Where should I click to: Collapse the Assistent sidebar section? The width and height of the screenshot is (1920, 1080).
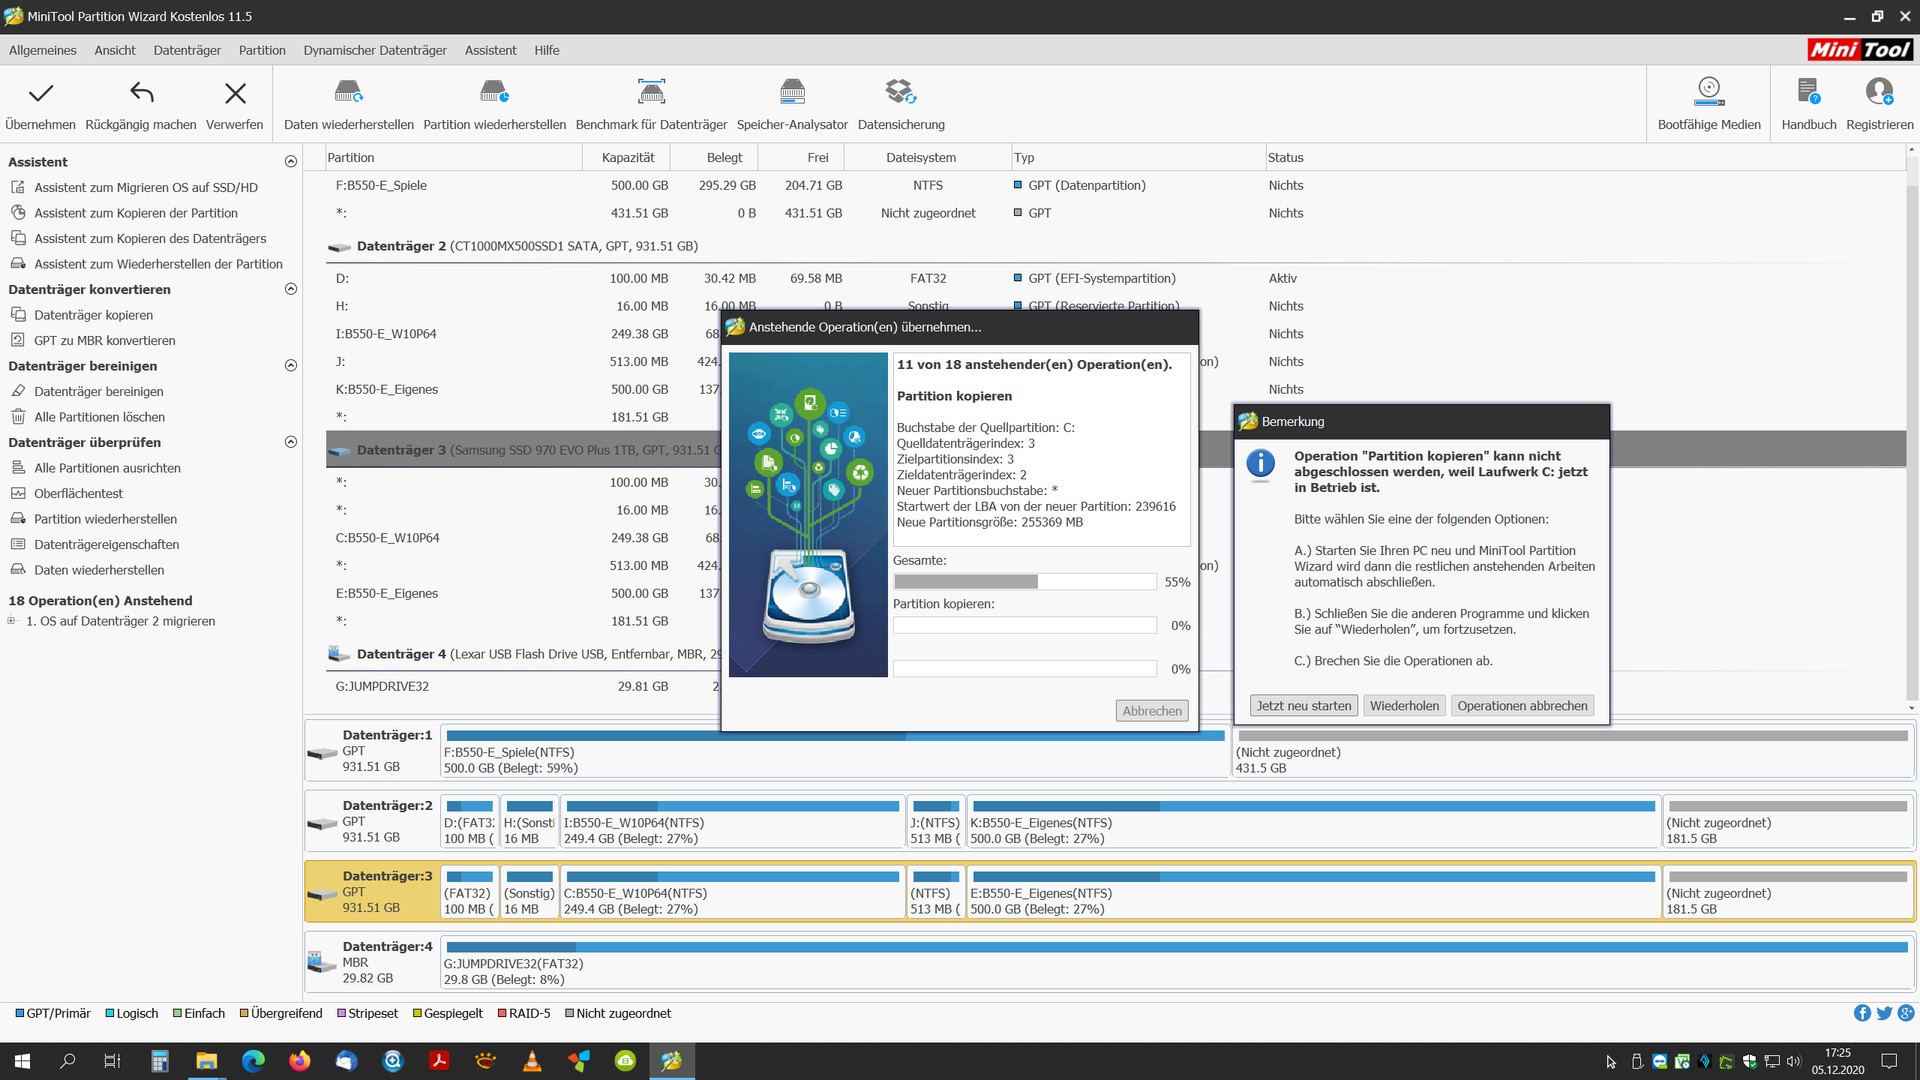pyautogui.click(x=291, y=161)
